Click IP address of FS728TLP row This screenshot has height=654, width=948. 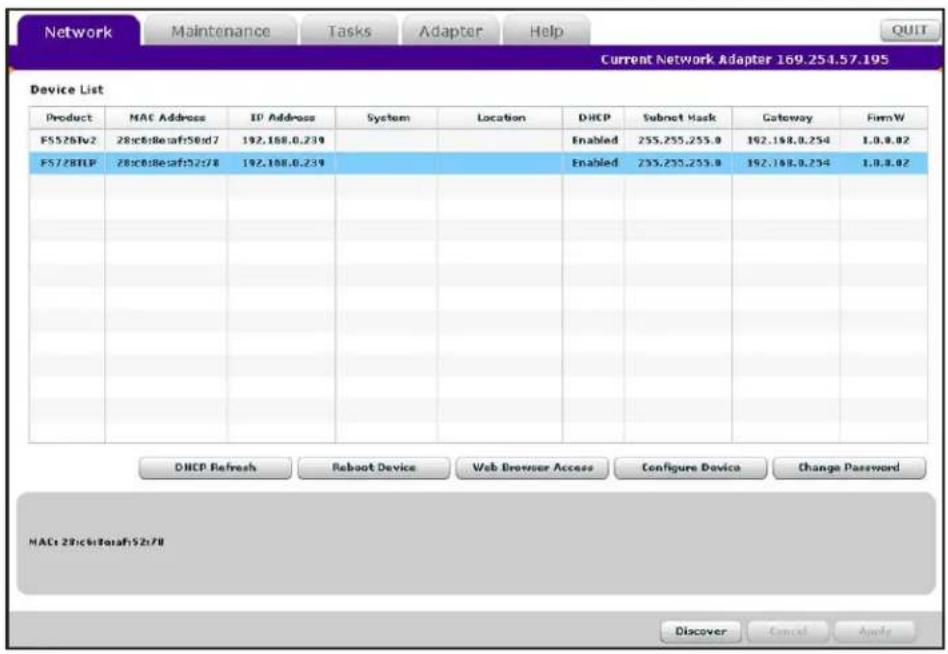coord(283,163)
